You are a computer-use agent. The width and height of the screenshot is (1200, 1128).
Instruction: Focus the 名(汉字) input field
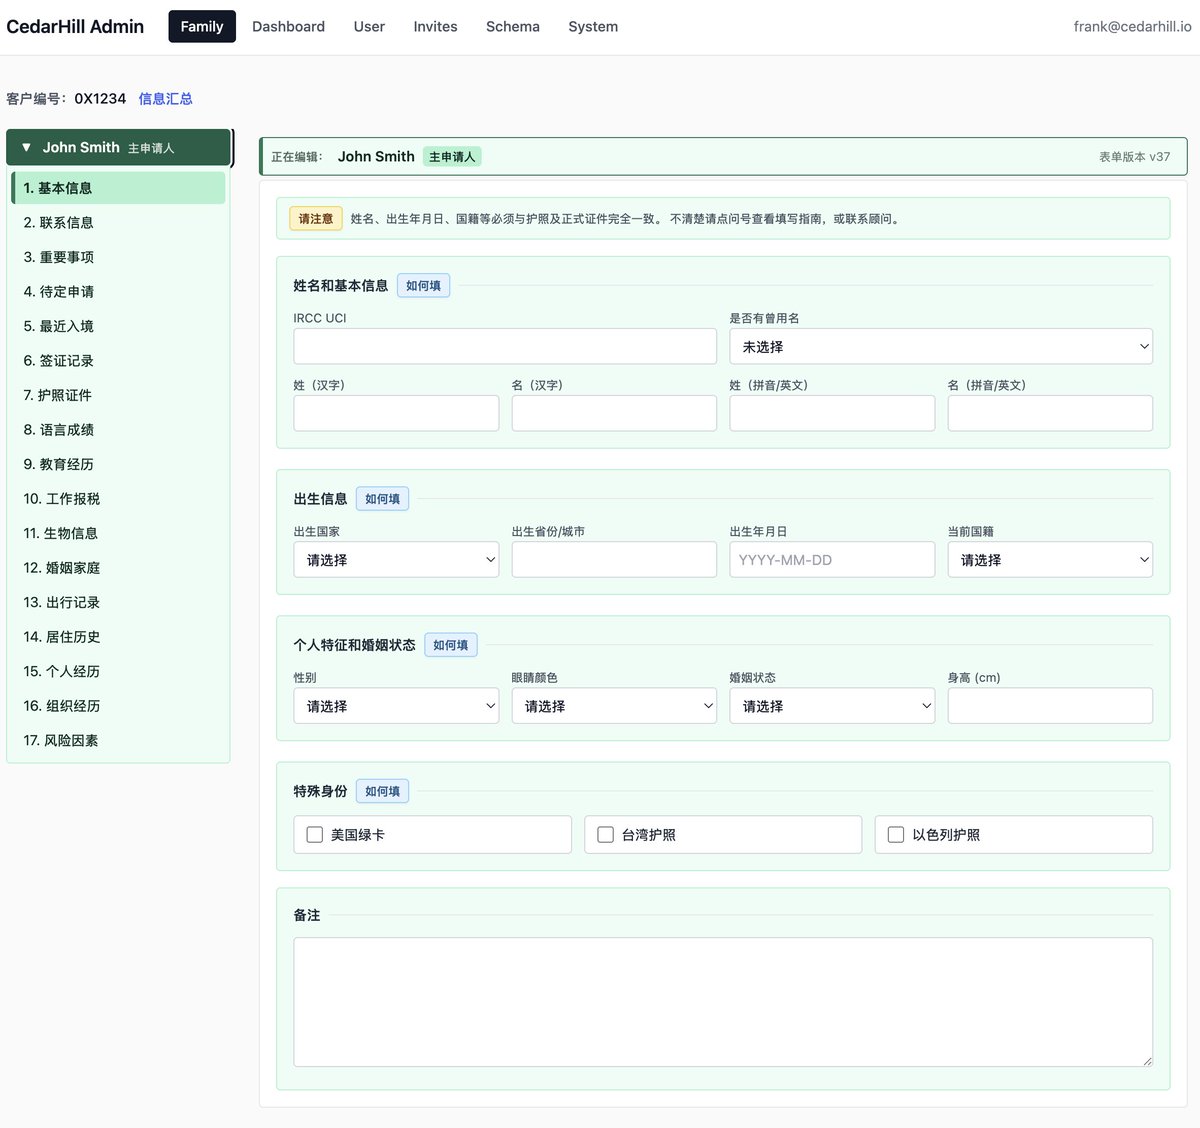tap(614, 413)
